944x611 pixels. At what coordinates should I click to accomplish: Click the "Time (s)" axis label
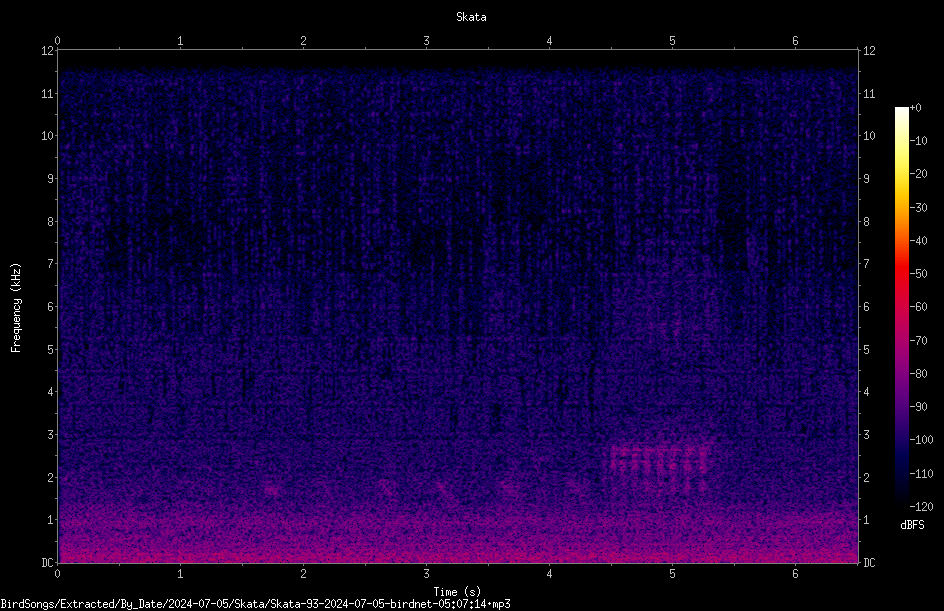coord(457,592)
